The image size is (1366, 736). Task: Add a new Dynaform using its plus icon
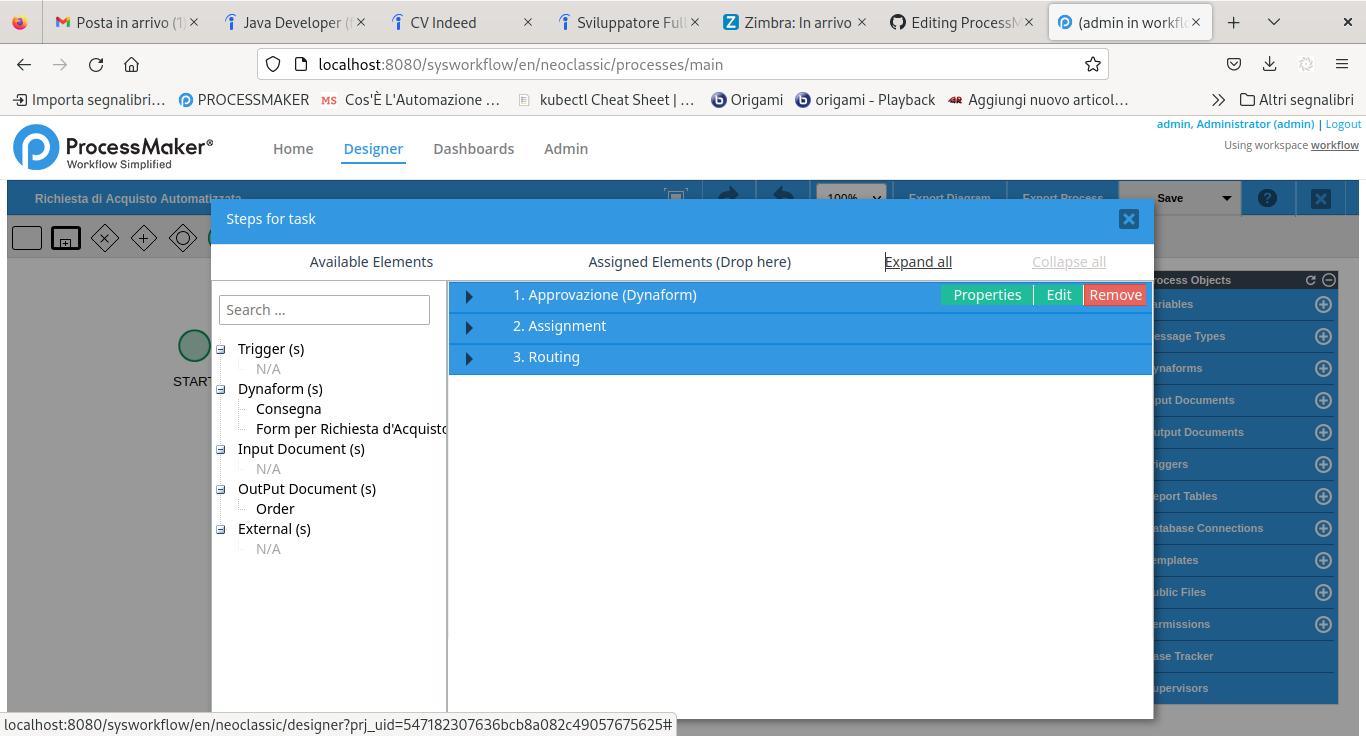click(1322, 368)
